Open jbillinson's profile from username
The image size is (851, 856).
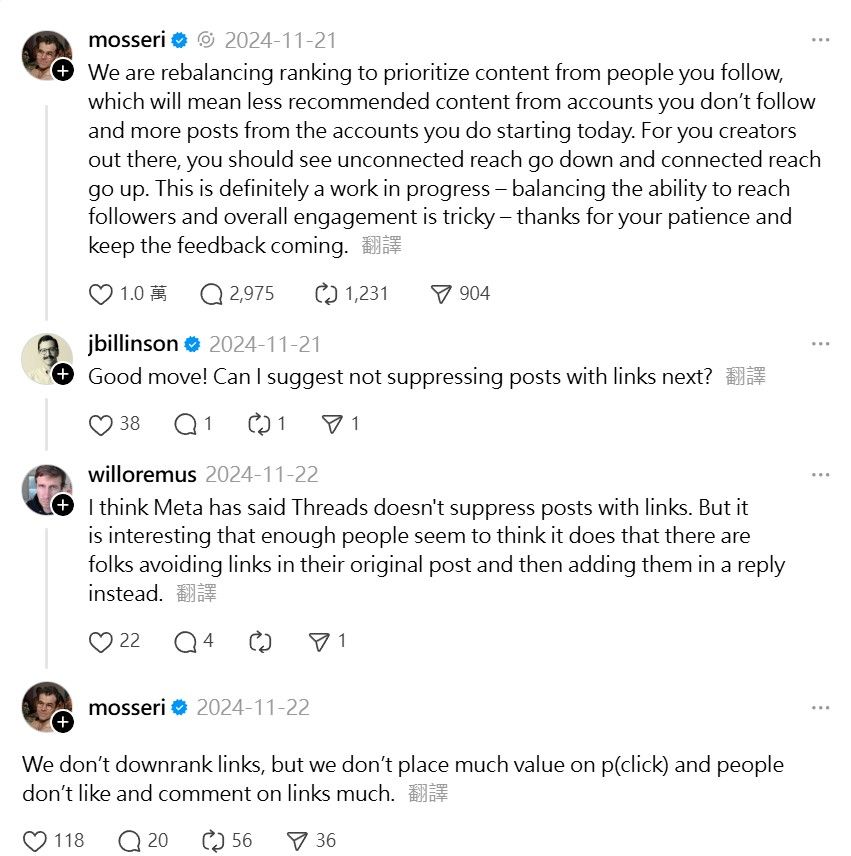click(133, 344)
